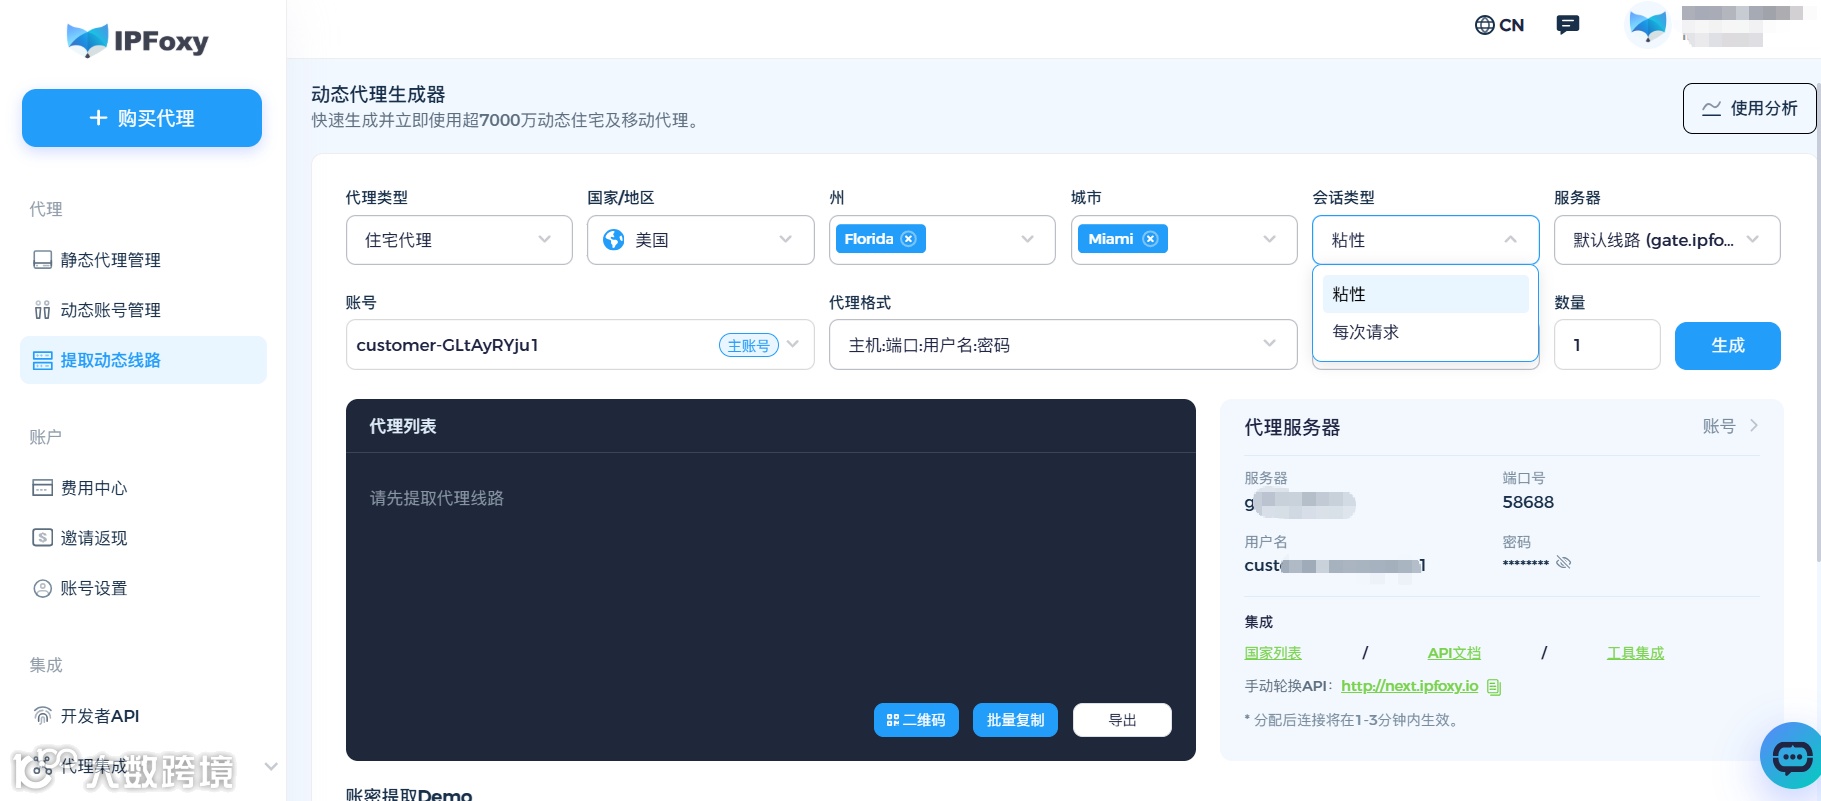Open the 服务器 默认线路 dropdown
This screenshot has height=801, width=1821.
tap(1667, 240)
